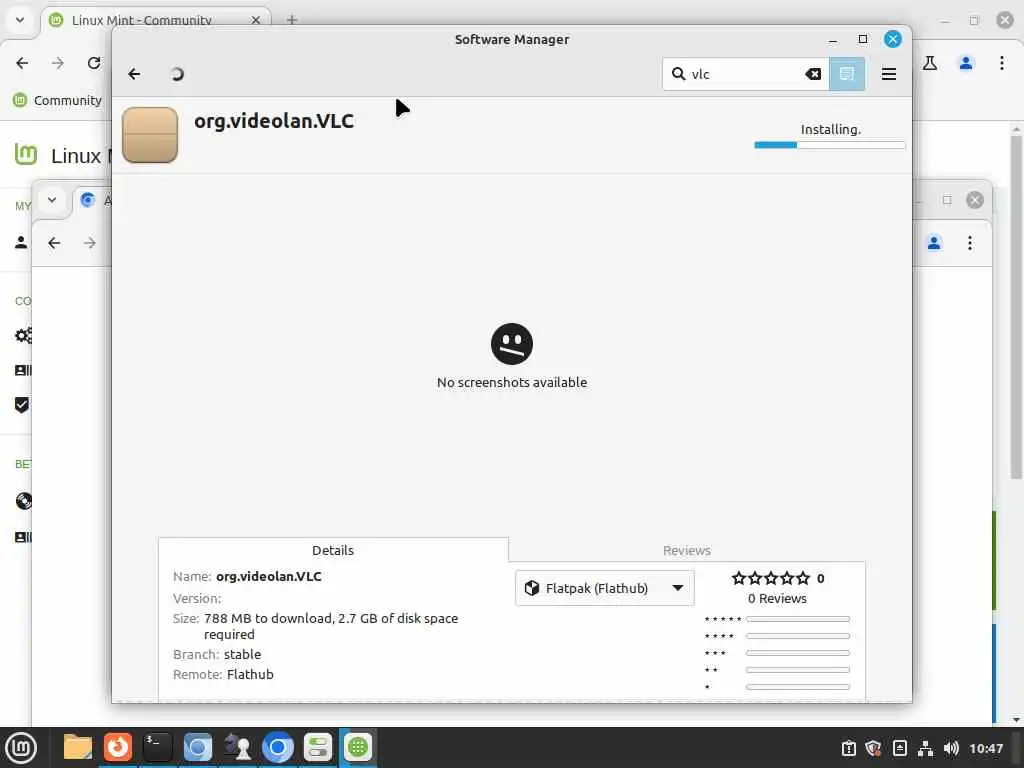Open the Linux Mint start menu
Viewport: 1024px width, 768px height.
[21, 747]
